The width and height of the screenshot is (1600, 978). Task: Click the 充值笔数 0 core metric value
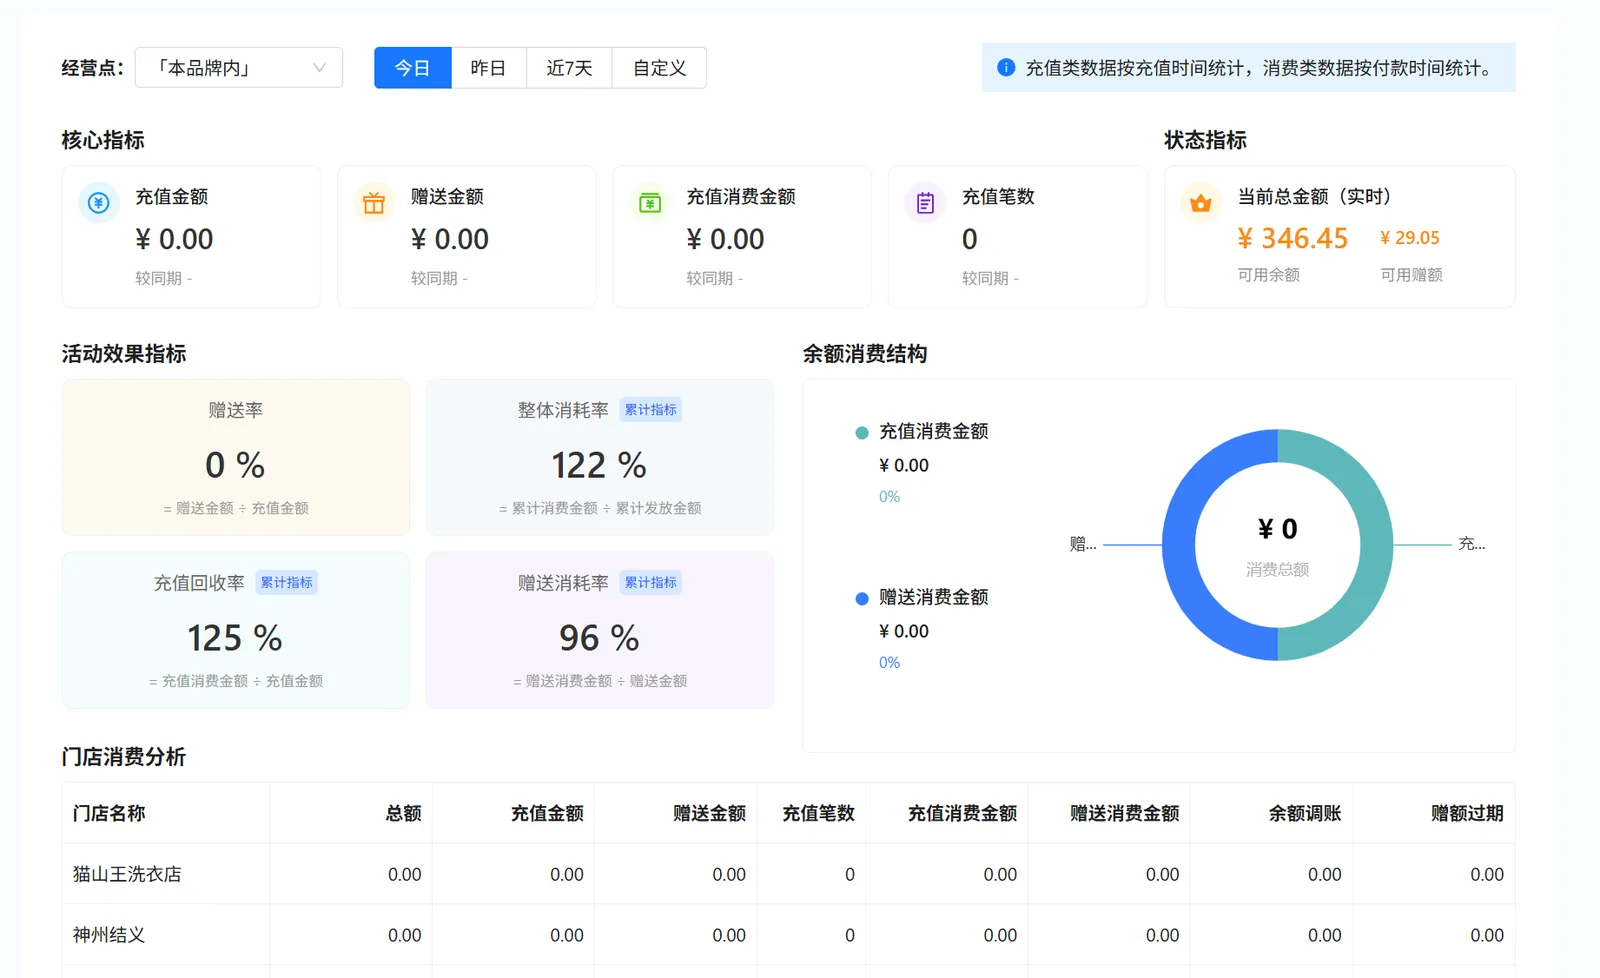pos(969,239)
